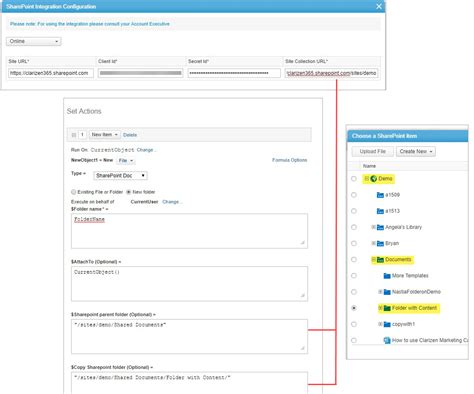Click Change link next to CurrentUser
The image size is (474, 394).
[x=171, y=202]
